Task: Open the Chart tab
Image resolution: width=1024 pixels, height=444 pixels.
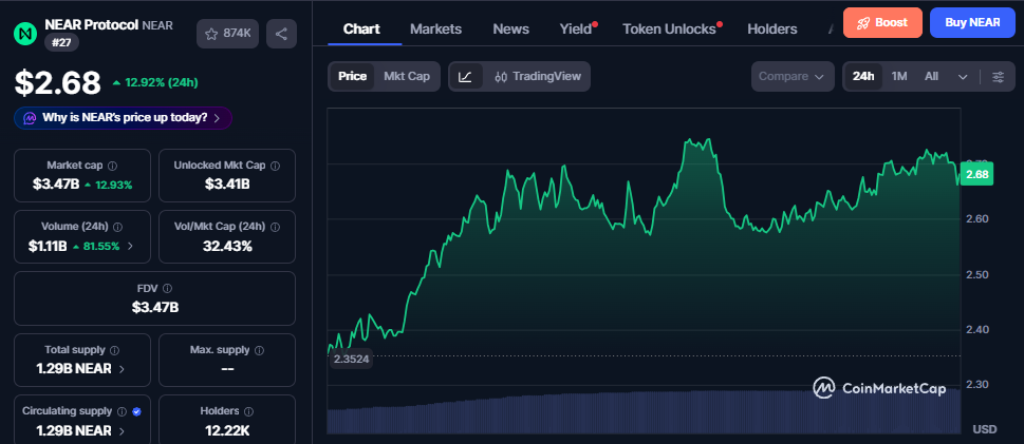Action: (x=362, y=29)
